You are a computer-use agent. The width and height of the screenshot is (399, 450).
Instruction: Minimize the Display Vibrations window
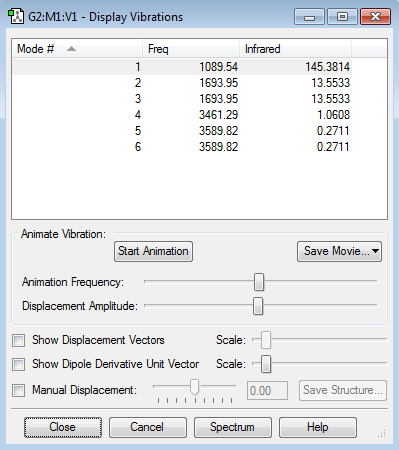[309, 17]
